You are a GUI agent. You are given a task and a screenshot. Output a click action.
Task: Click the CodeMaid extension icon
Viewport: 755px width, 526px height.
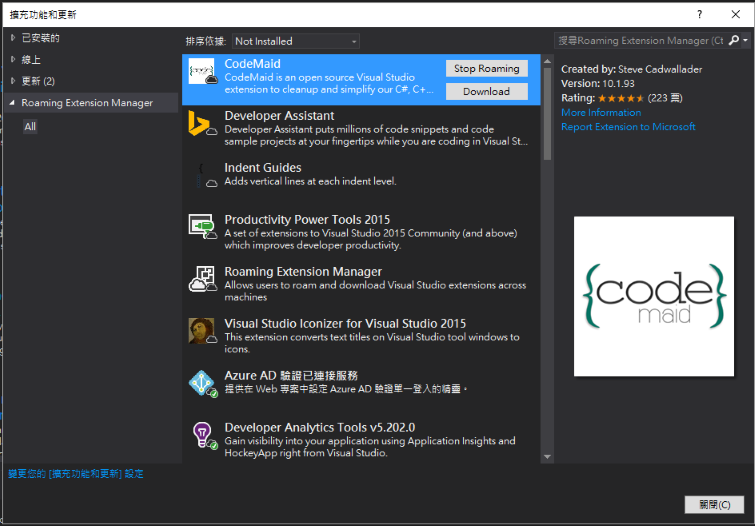click(x=203, y=73)
